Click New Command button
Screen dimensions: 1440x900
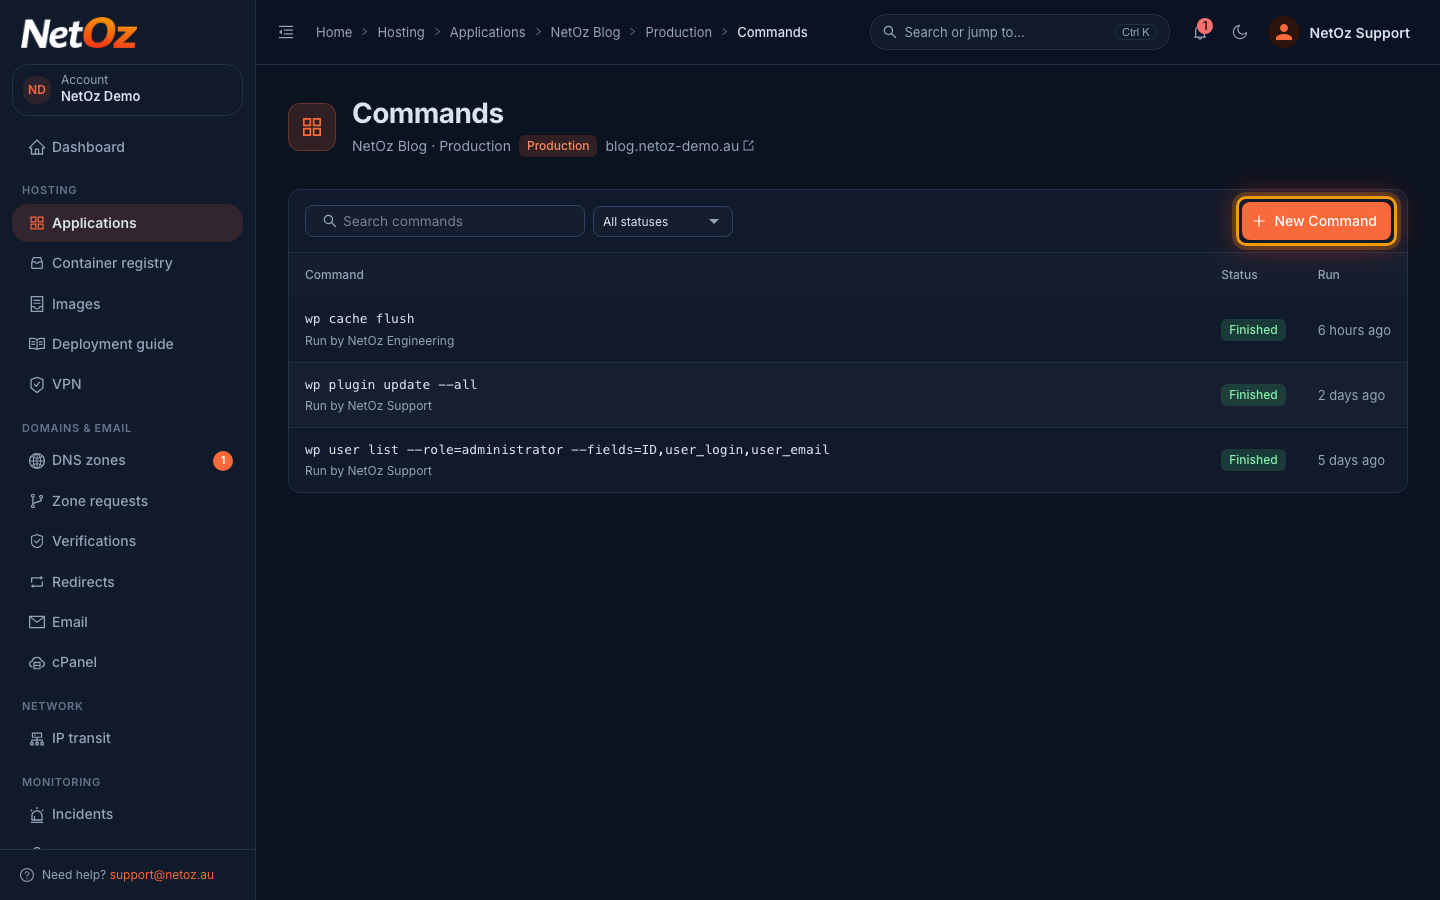(1316, 221)
